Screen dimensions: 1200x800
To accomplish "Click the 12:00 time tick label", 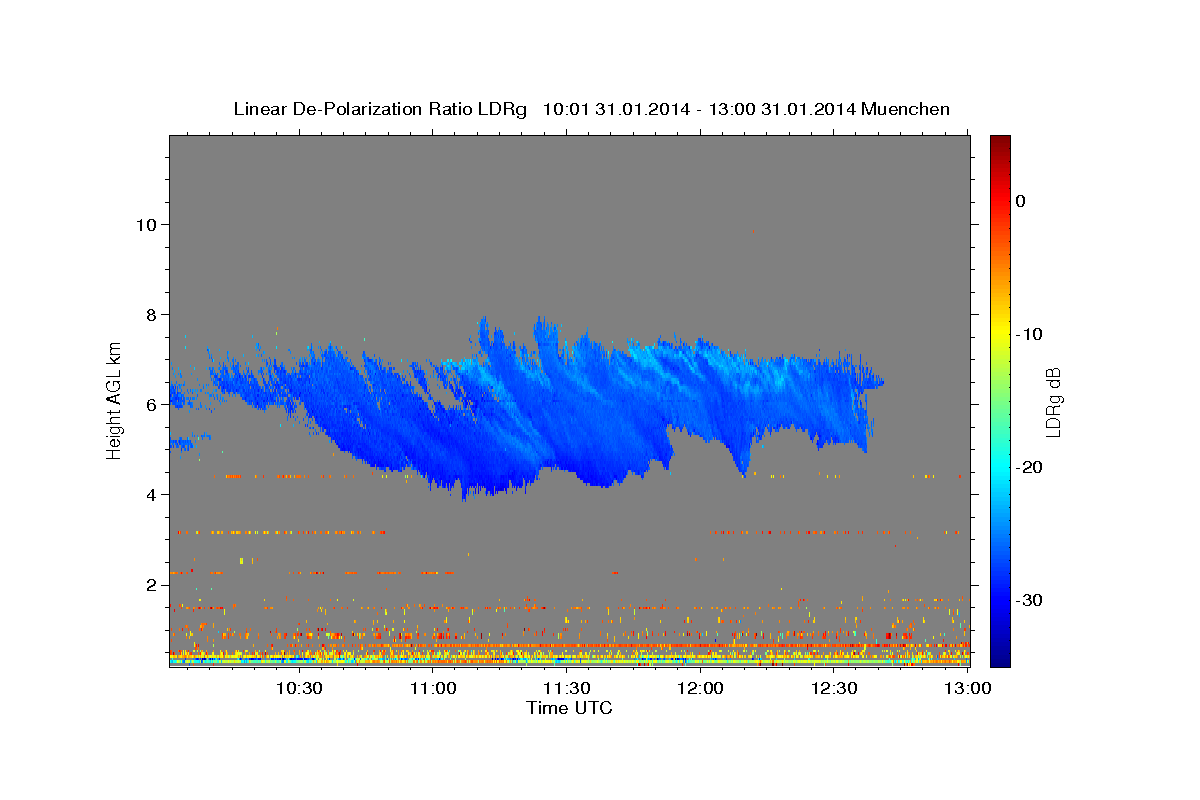I will [x=700, y=688].
